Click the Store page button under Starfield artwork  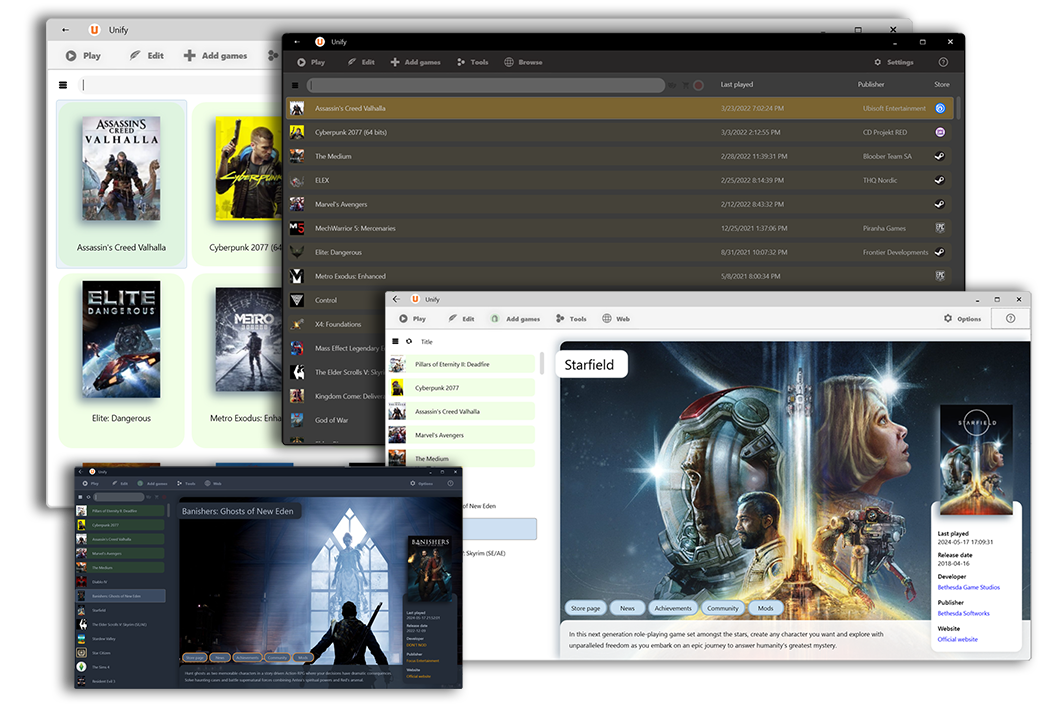[x=586, y=608]
